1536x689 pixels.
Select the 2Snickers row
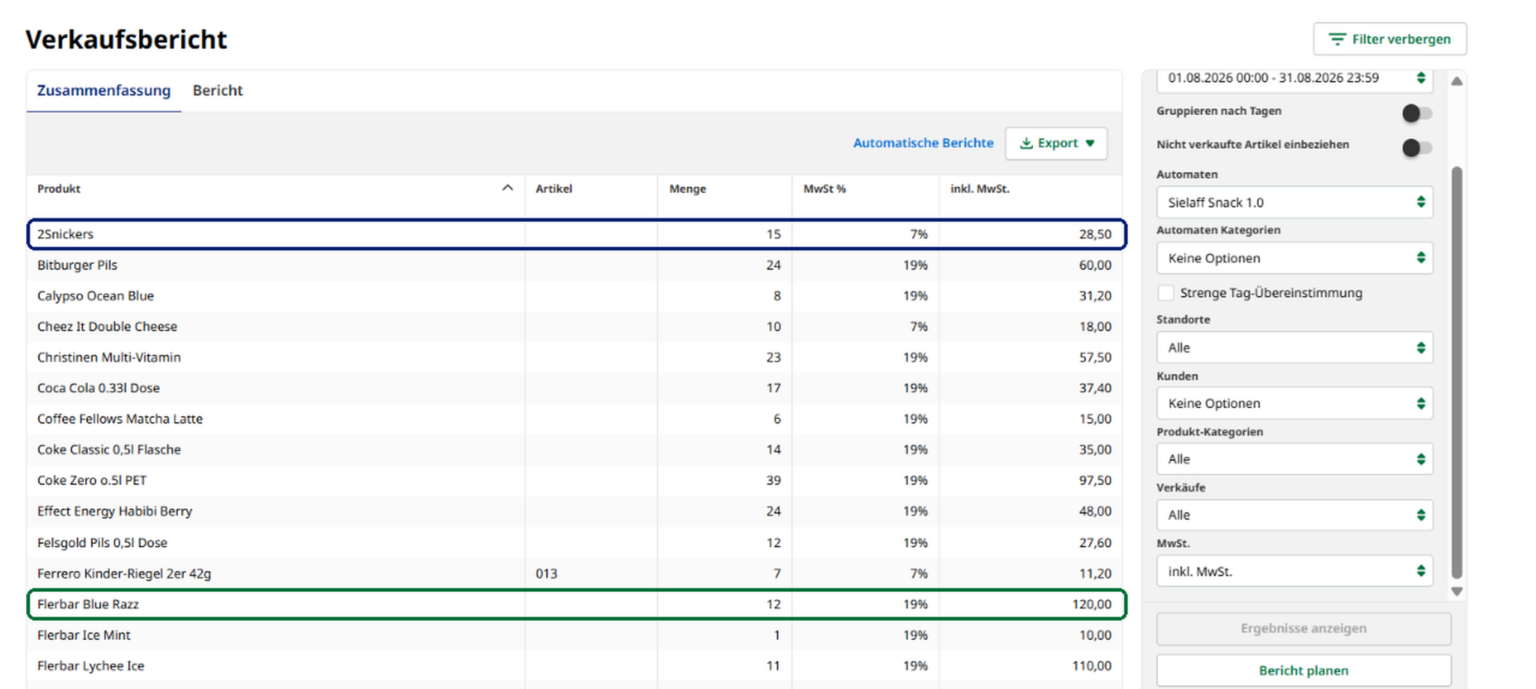click(575, 234)
